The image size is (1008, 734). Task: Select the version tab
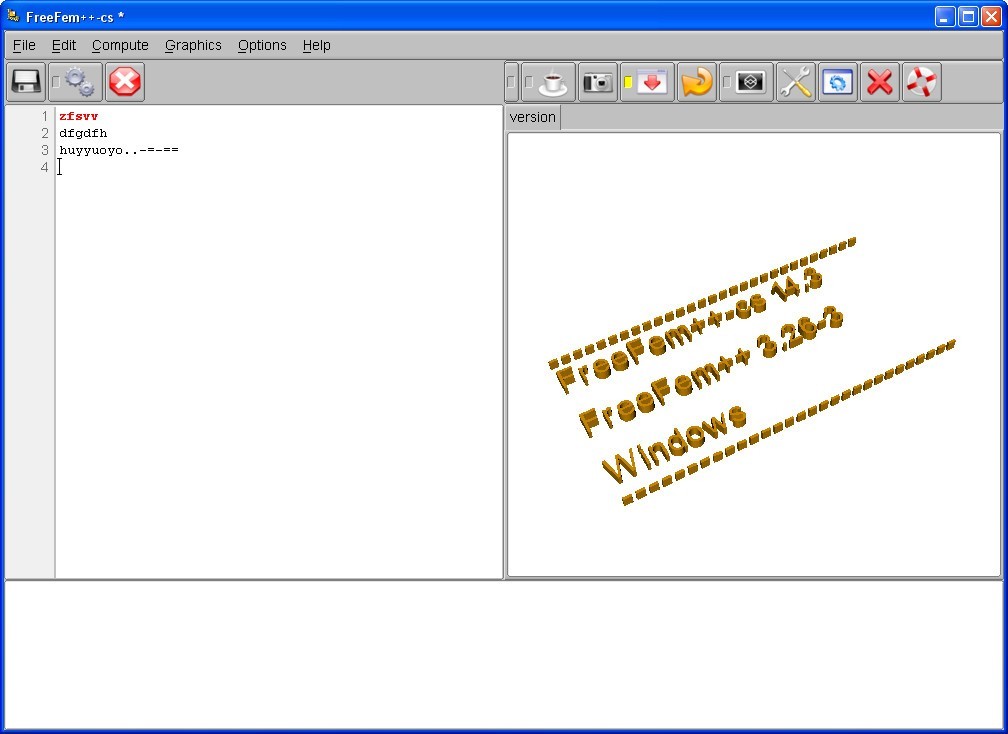click(x=532, y=118)
